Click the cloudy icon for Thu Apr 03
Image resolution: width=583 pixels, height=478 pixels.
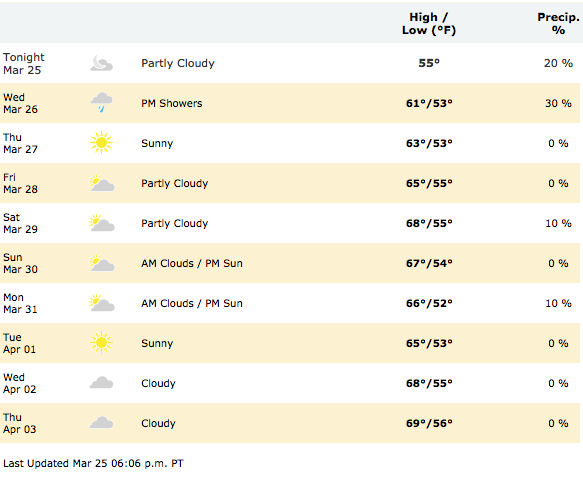[x=101, y=423]
